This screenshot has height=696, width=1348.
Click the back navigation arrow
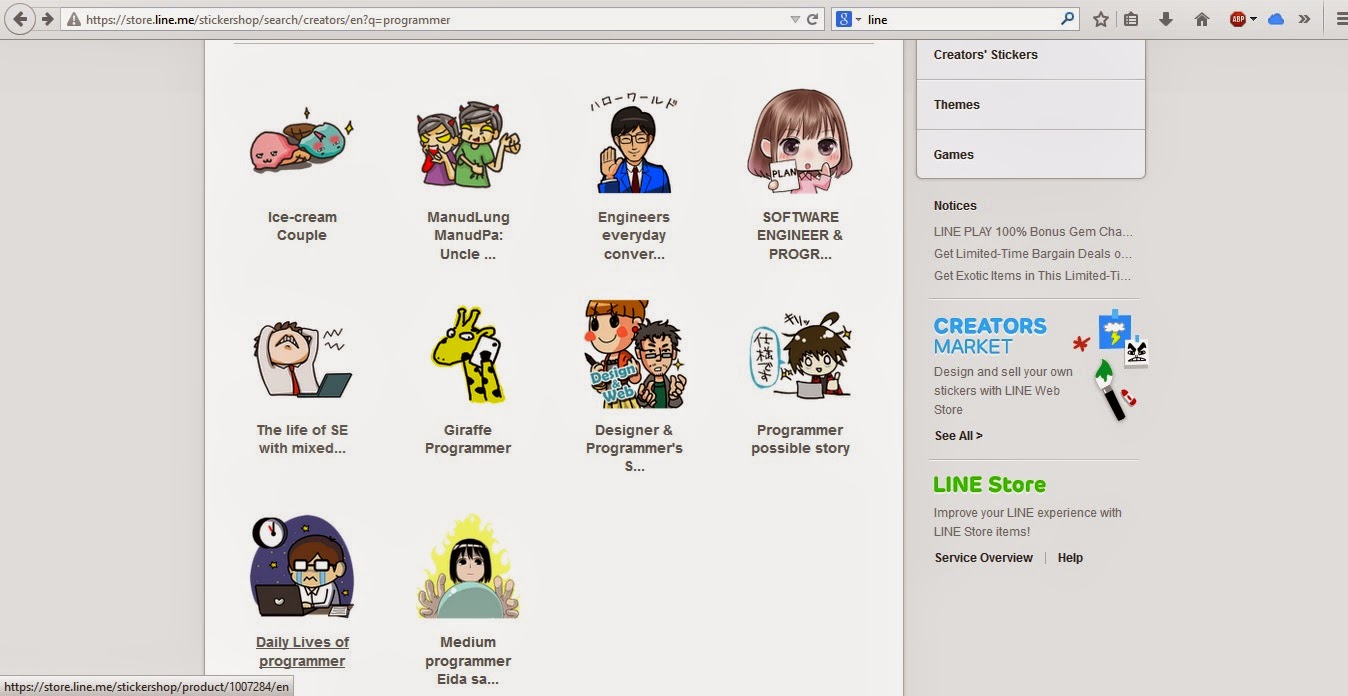click(x=18, y=18)
